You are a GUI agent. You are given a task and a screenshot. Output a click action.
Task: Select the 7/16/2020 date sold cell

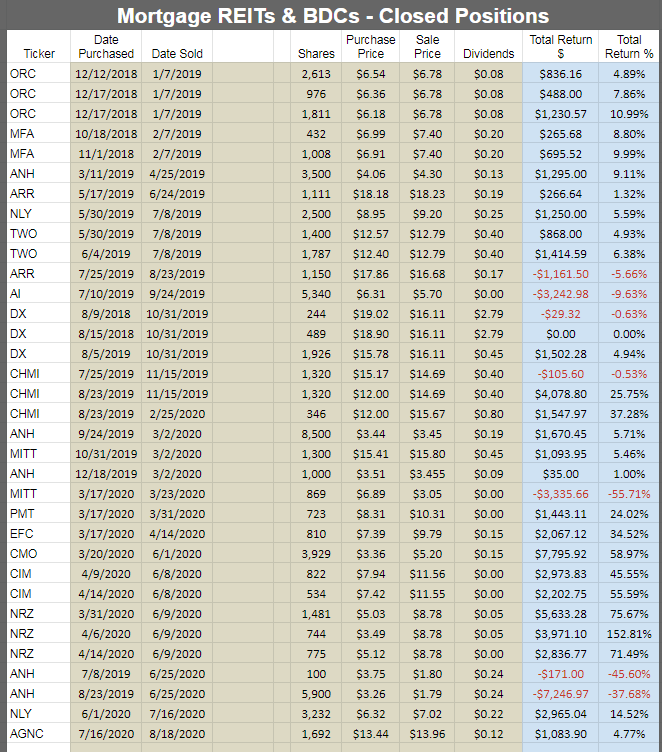[177, 714]
